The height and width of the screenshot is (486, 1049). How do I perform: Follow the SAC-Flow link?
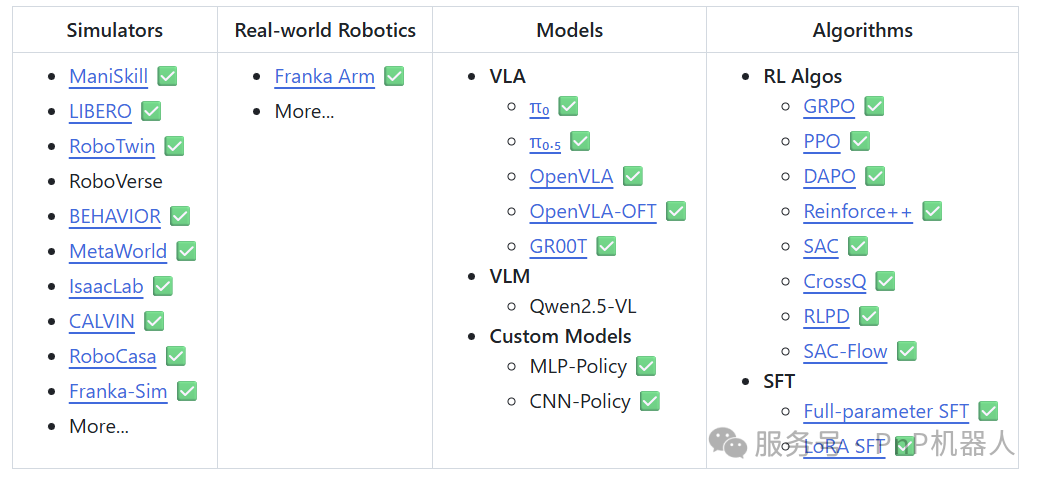tap(845, 351)
